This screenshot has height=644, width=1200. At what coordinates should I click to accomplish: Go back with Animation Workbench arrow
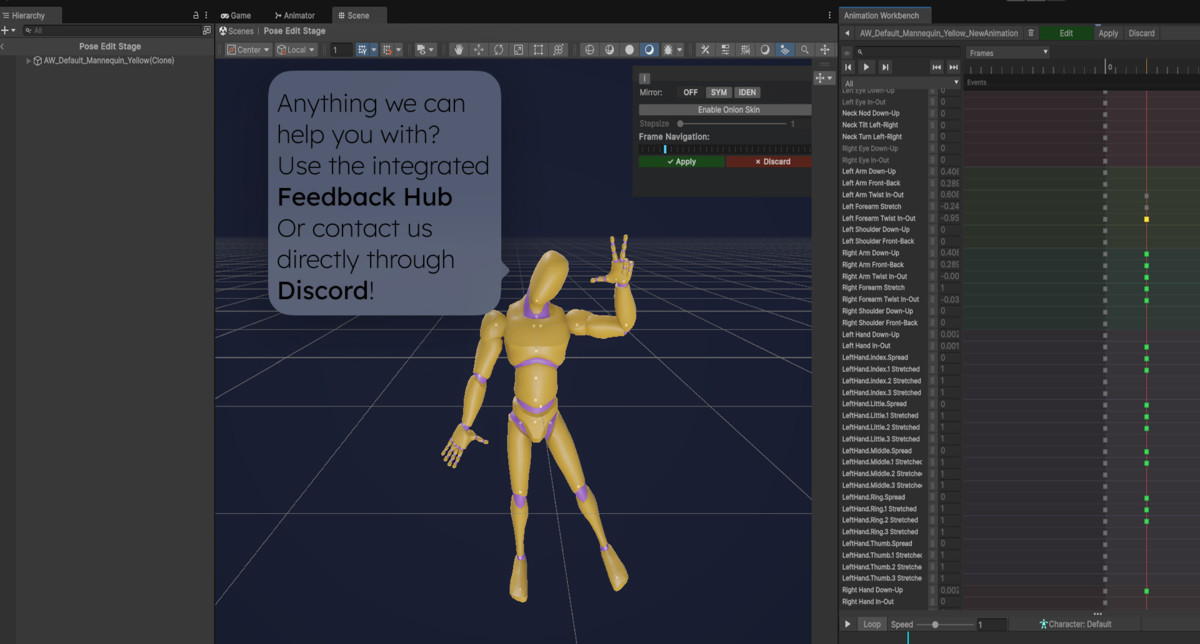pyautogui.click(x=847, y=33)
